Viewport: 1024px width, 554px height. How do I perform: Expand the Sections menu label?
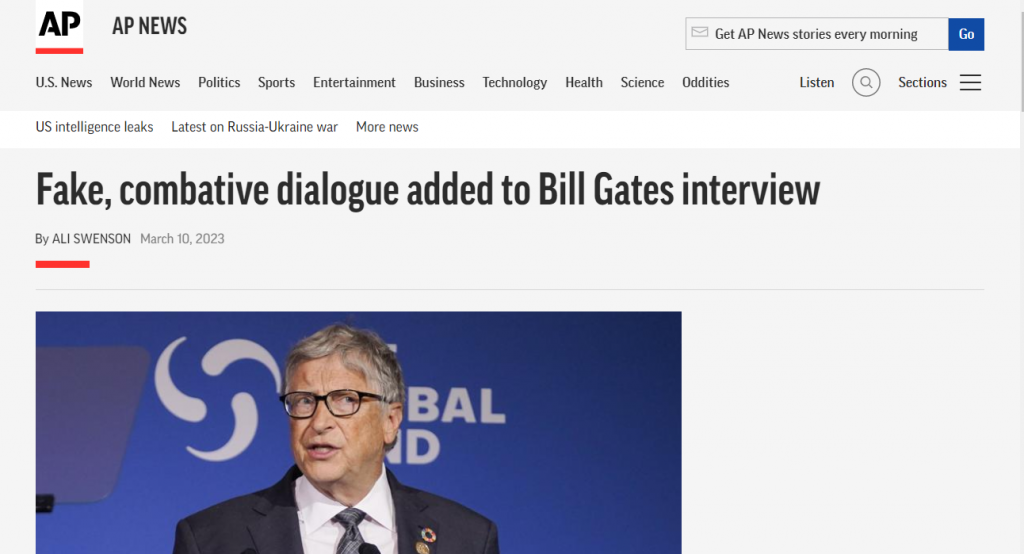coord(922,82)
